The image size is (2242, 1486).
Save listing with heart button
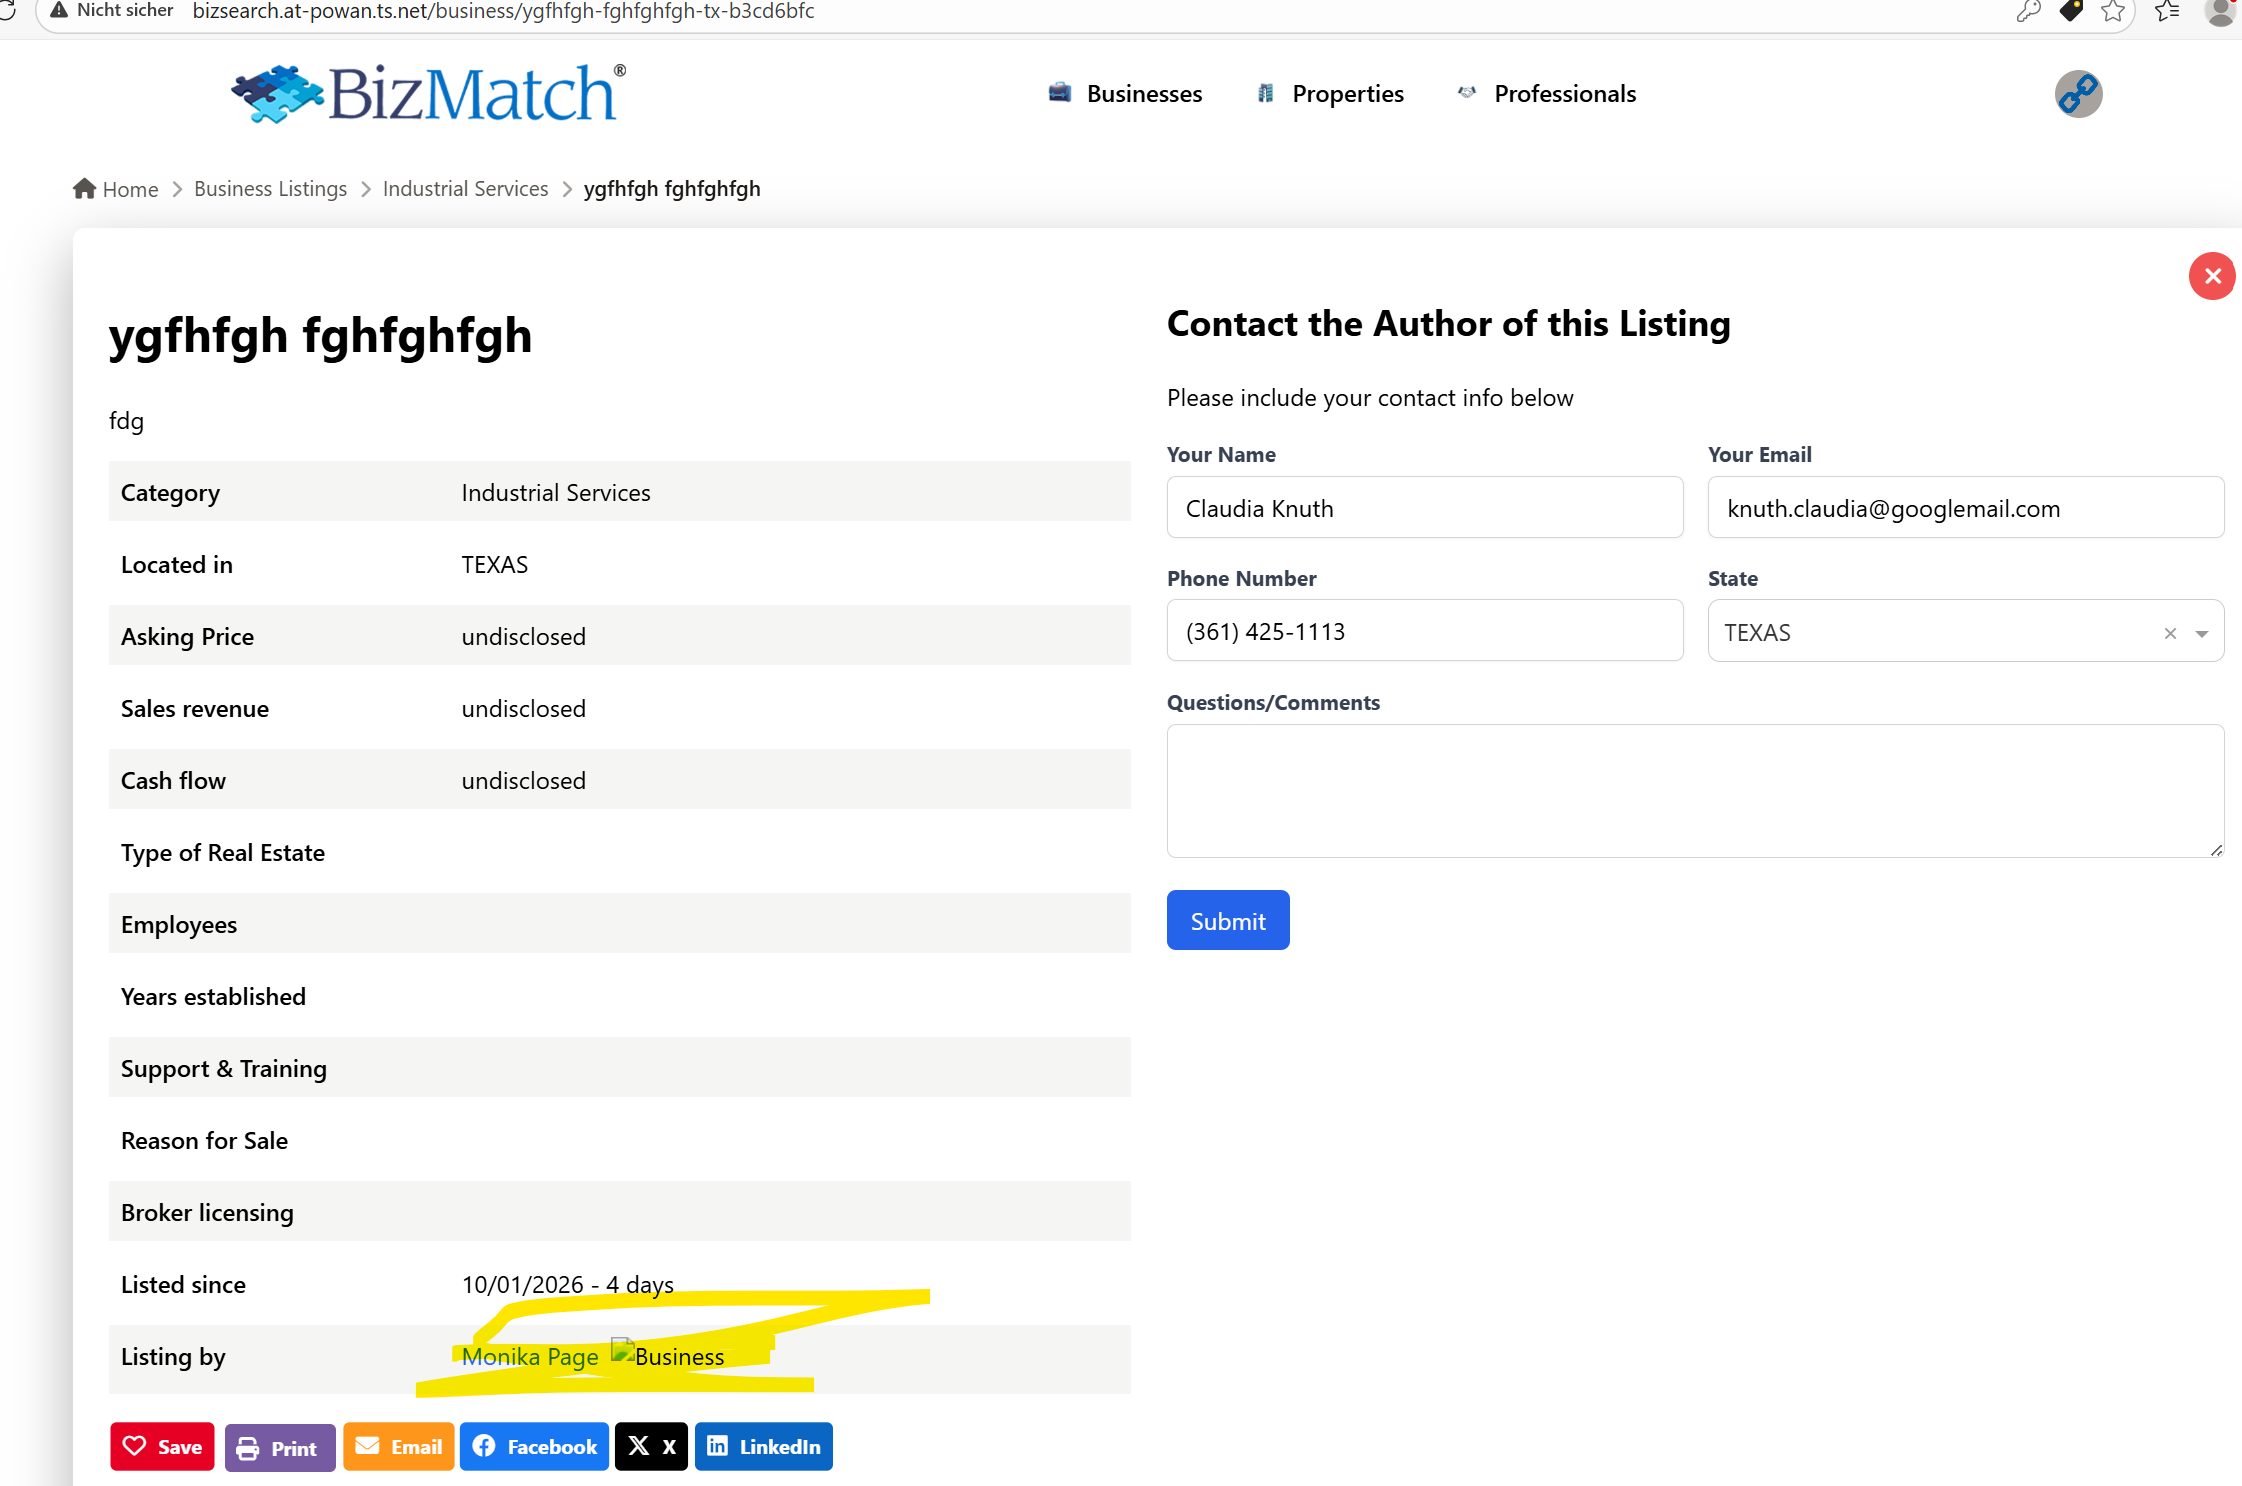click(162, 1446)
